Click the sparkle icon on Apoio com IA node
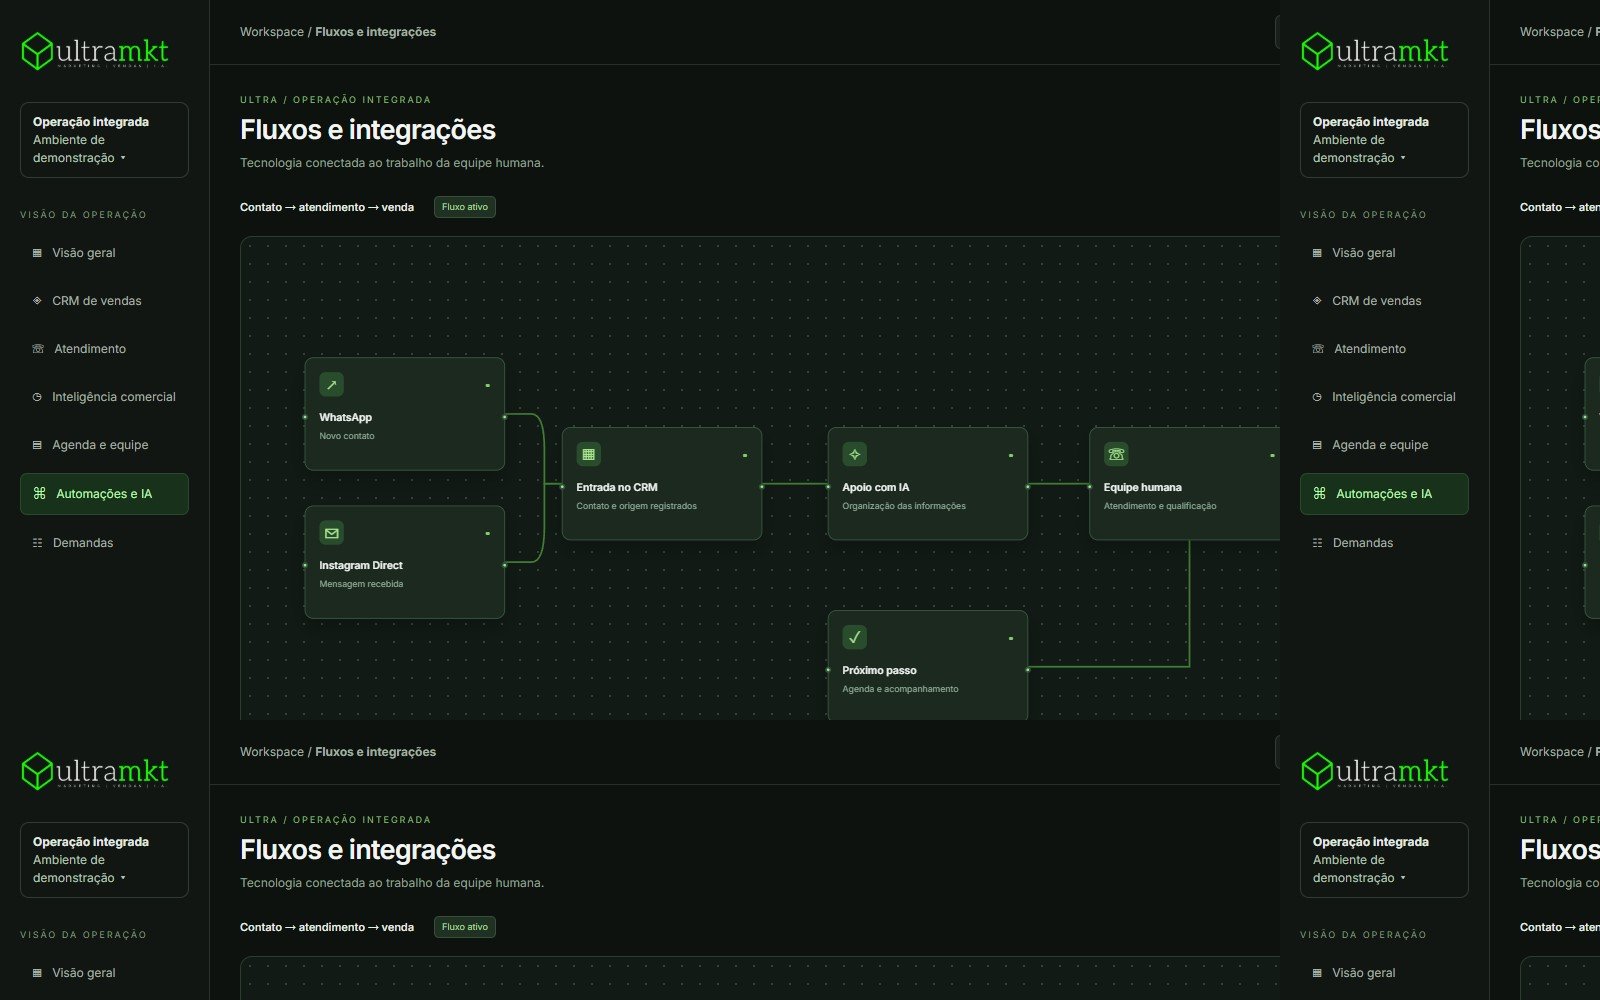 point(854,455)
